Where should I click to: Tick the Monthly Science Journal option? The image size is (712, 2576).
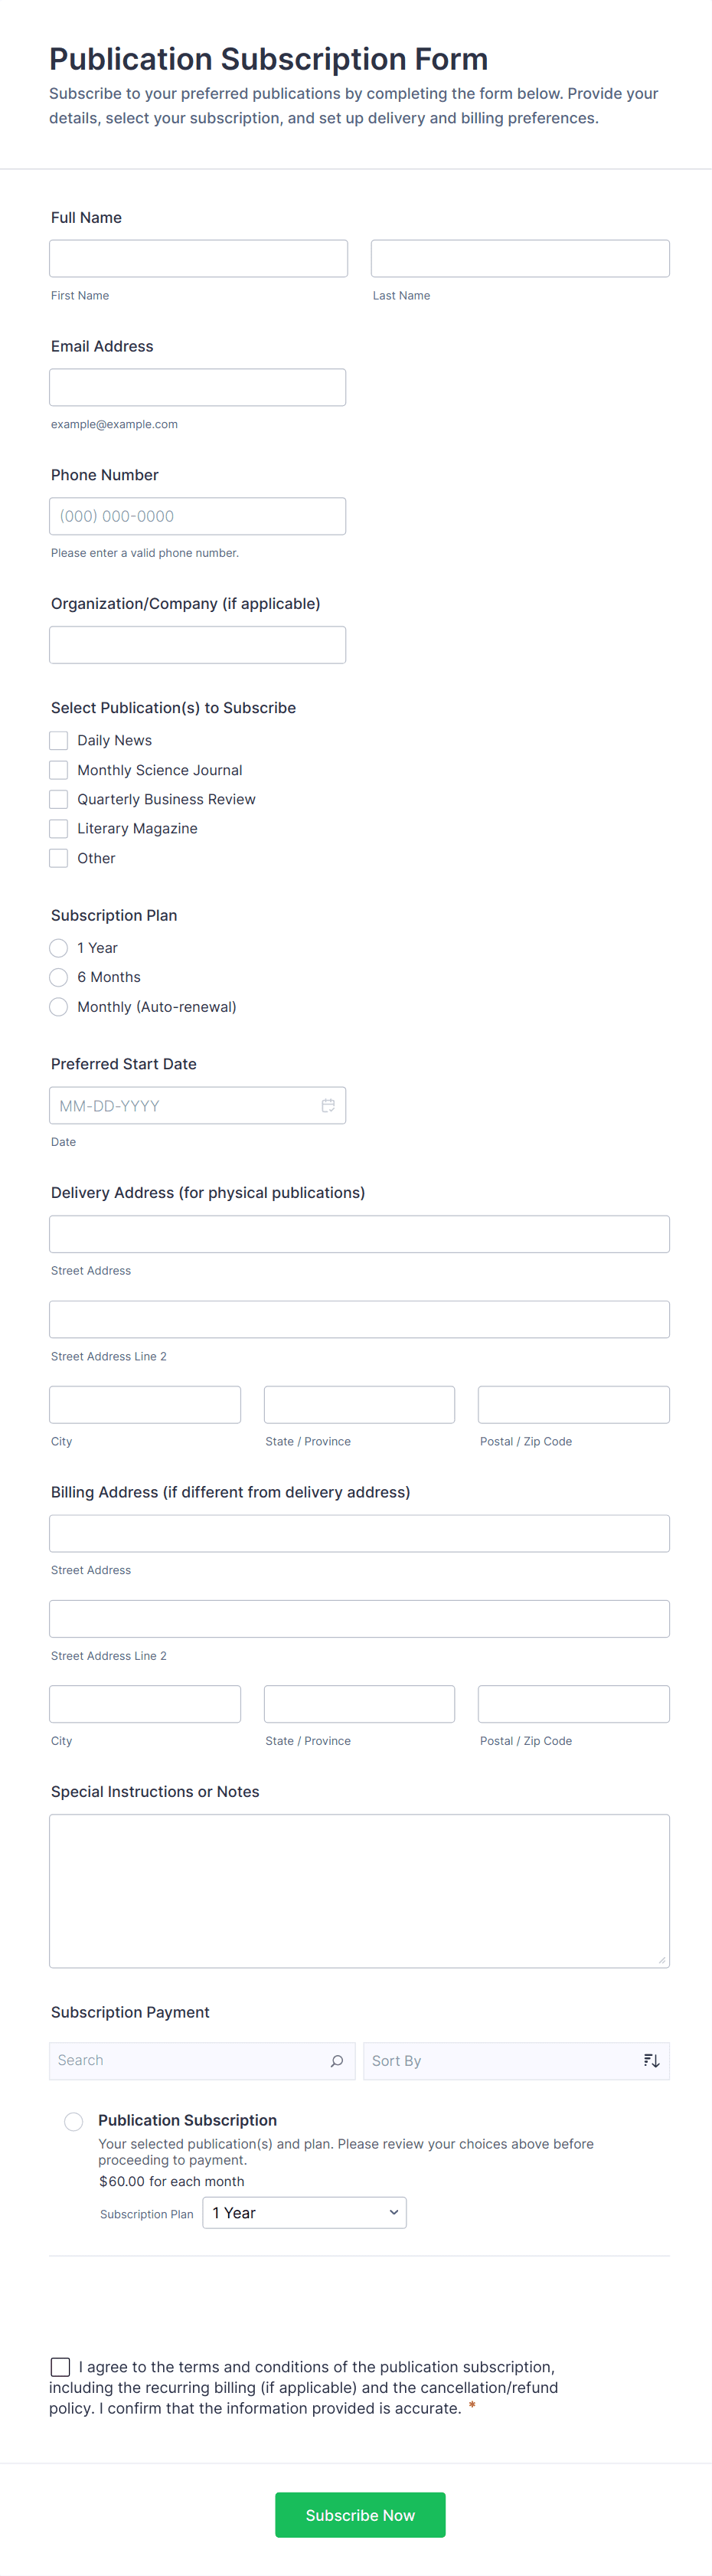[x=59, y=770]
